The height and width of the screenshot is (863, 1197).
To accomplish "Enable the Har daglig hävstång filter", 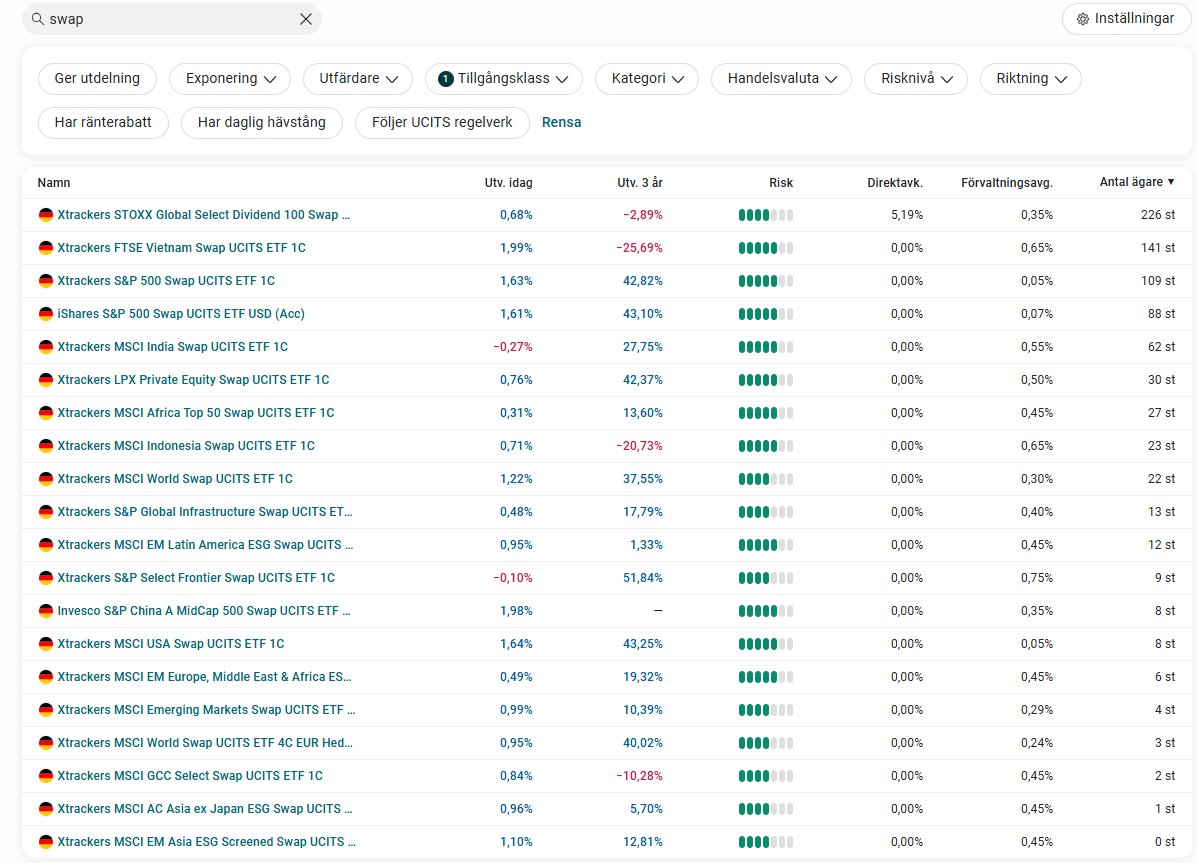I will click(261, 123).
